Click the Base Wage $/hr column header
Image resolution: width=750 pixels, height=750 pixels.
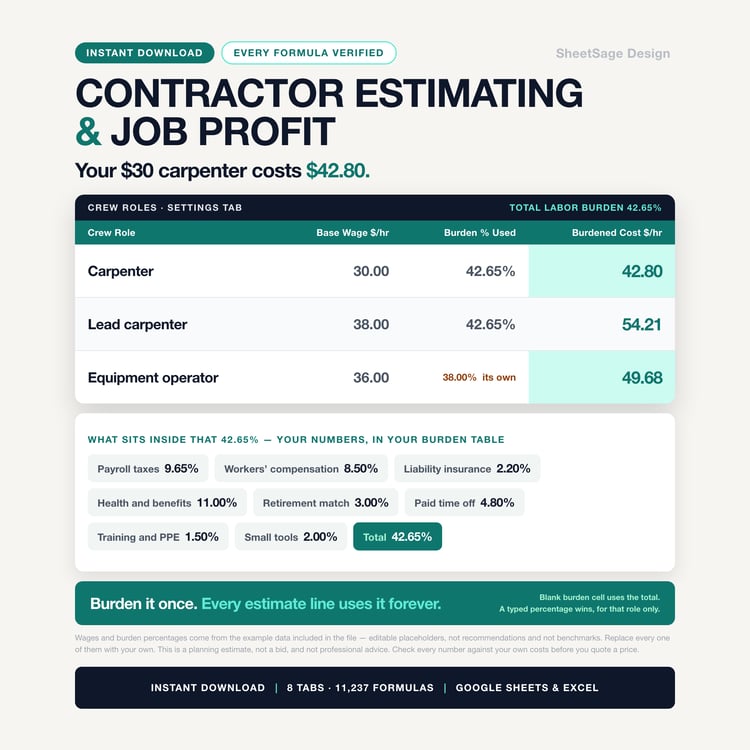[x=353, y=233]
